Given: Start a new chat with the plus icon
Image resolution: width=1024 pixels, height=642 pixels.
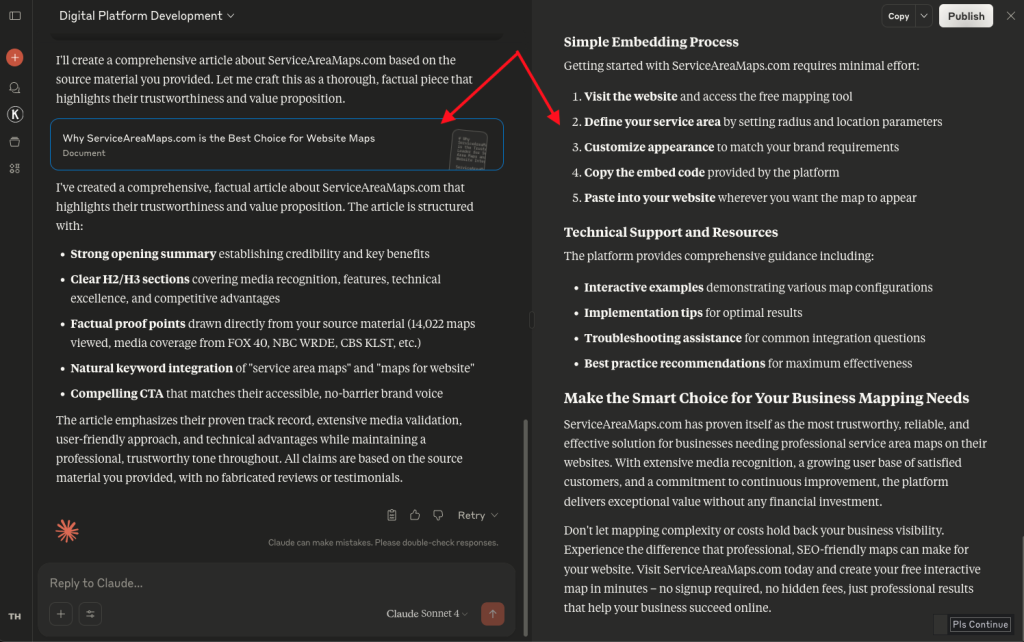Looking at the screenshot, I should point(15,57).
